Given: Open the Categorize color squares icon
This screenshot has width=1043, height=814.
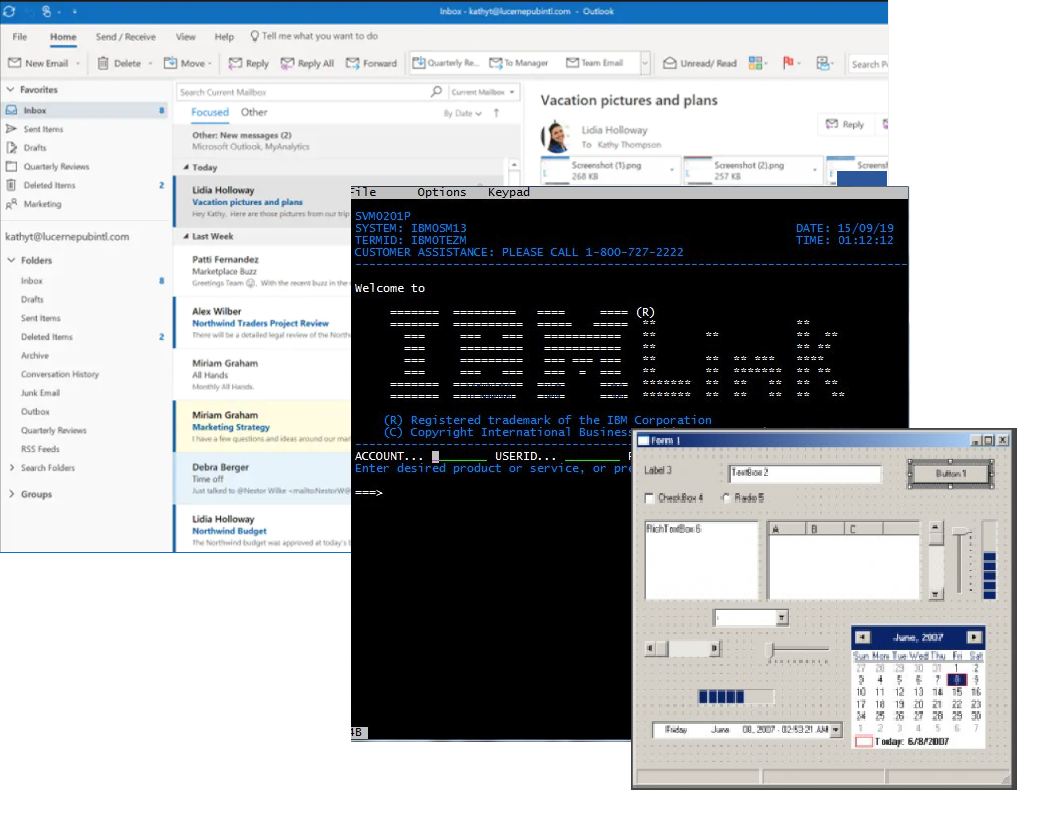Looking at the screenshot, I should click(x=755, y=63).
